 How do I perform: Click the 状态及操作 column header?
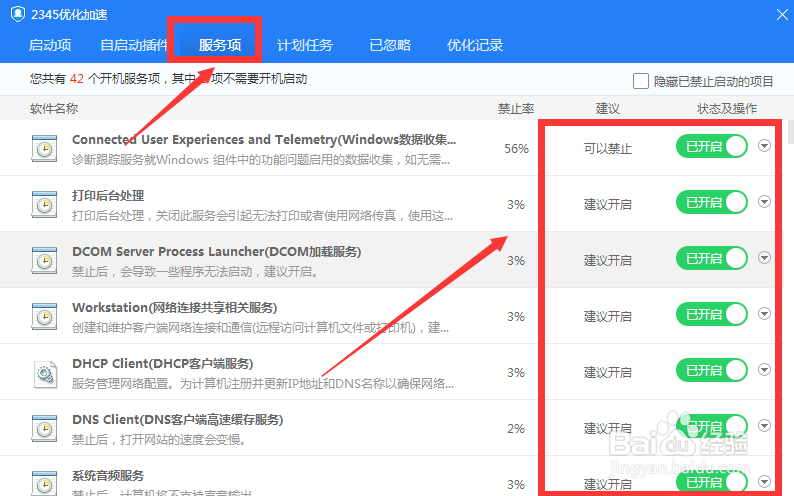pyautogui.click(x=727, y=108)
